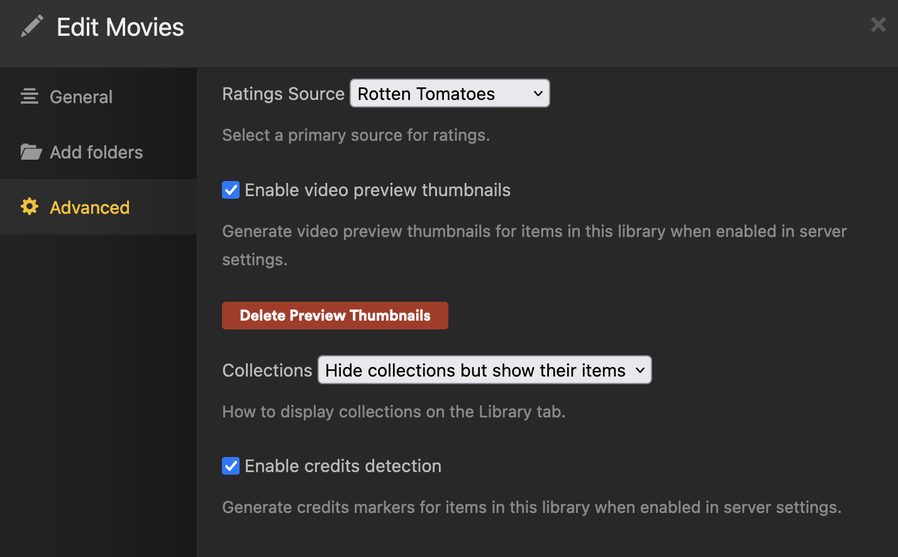Open the Add folders tab
Viewport: 898px width, 557px height.
(x=96, y=152)
